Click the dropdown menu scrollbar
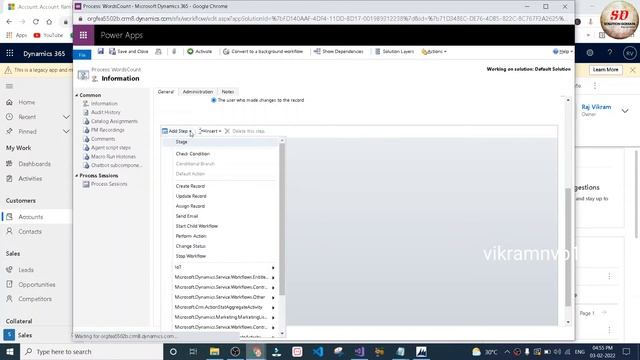 tap(282, 218)
